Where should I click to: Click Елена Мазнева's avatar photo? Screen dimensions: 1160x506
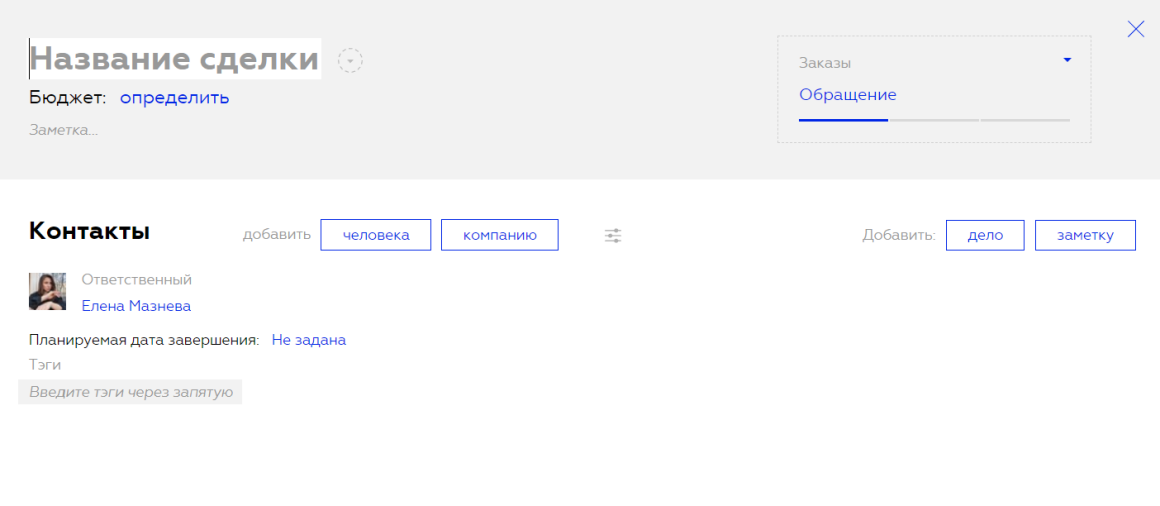47,291
